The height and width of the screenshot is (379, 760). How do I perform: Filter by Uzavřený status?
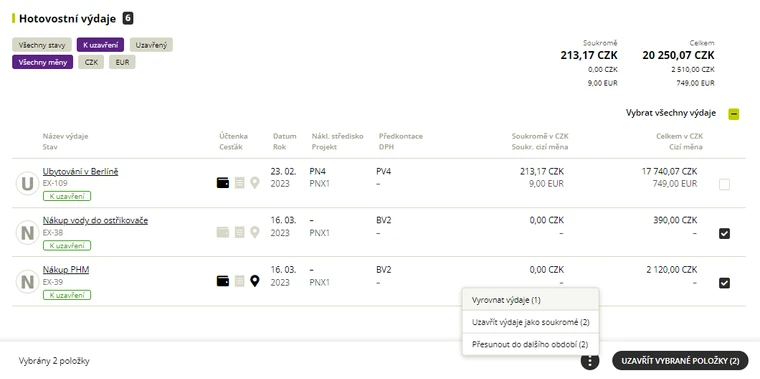click(x=151, y=45)
